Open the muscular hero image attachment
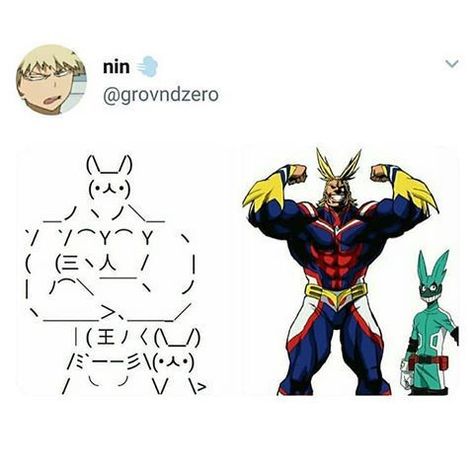Screen dimensions: 474x474 click(x=351, y=270)
